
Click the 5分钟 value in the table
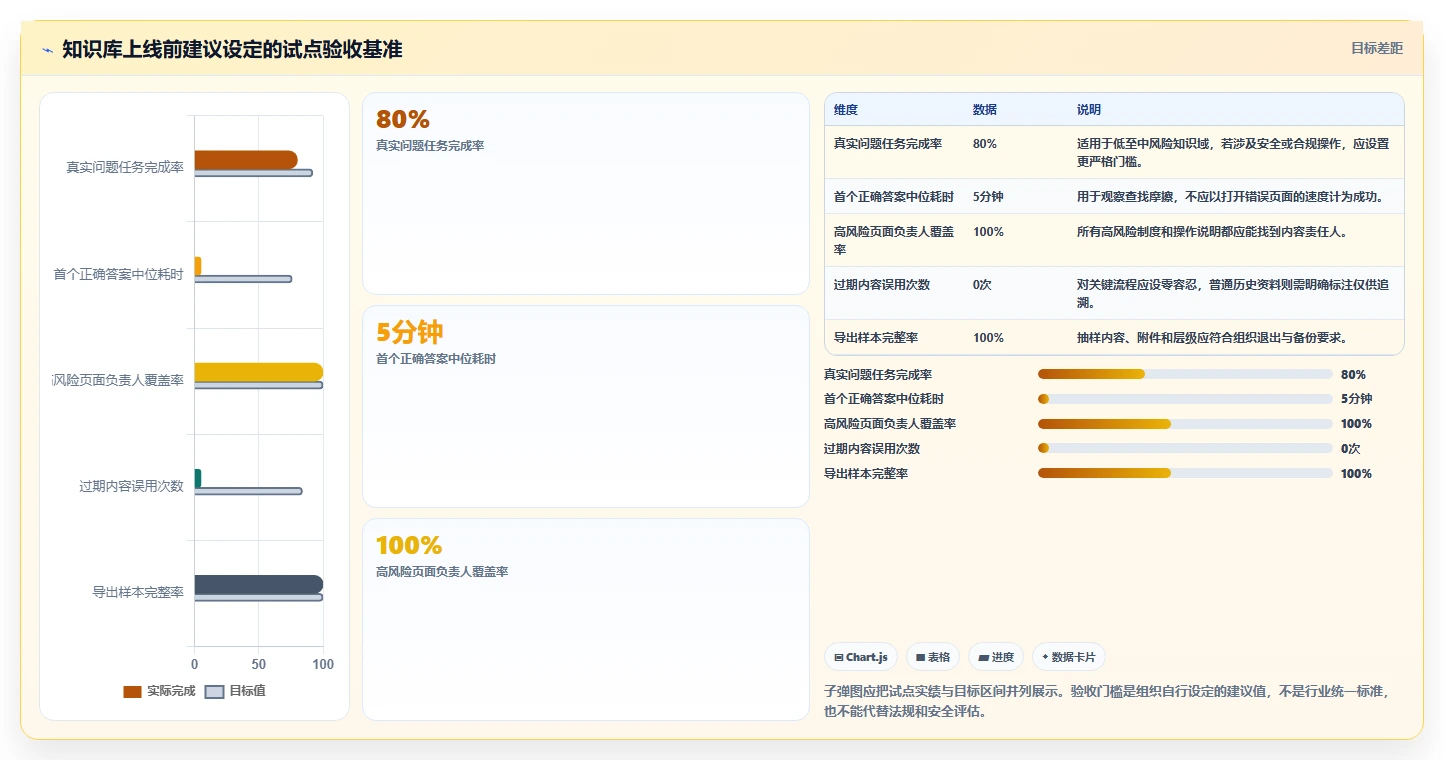988,197
